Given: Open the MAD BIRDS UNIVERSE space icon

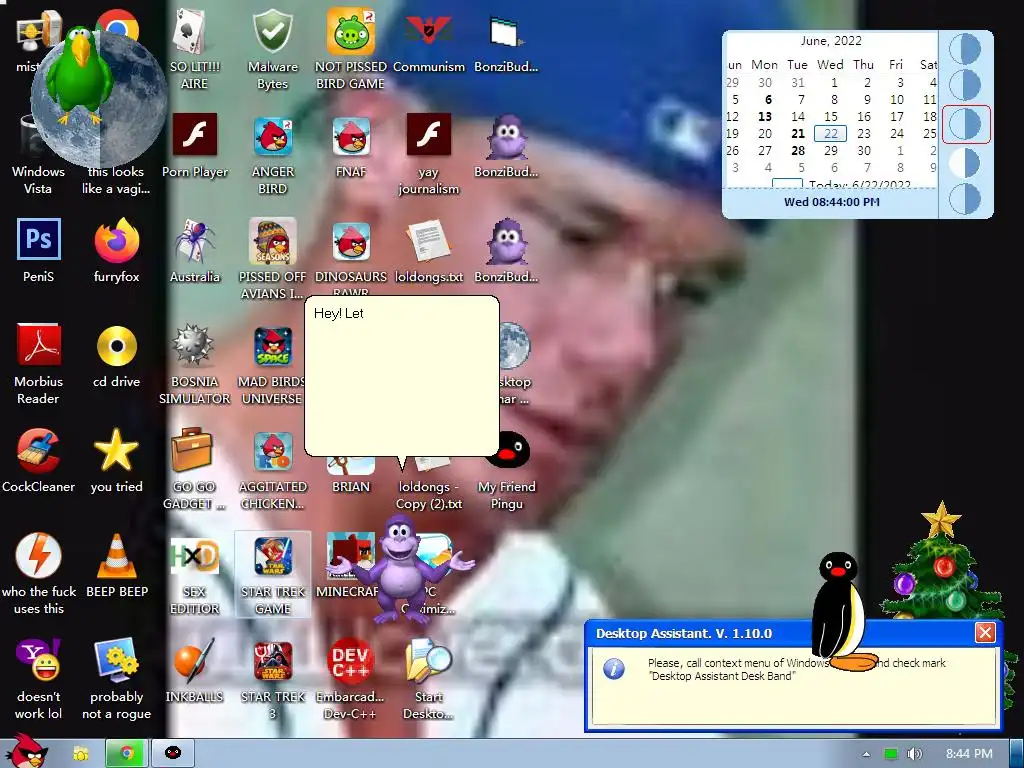Looking at the screenshot, I should [x=272, y=364].
